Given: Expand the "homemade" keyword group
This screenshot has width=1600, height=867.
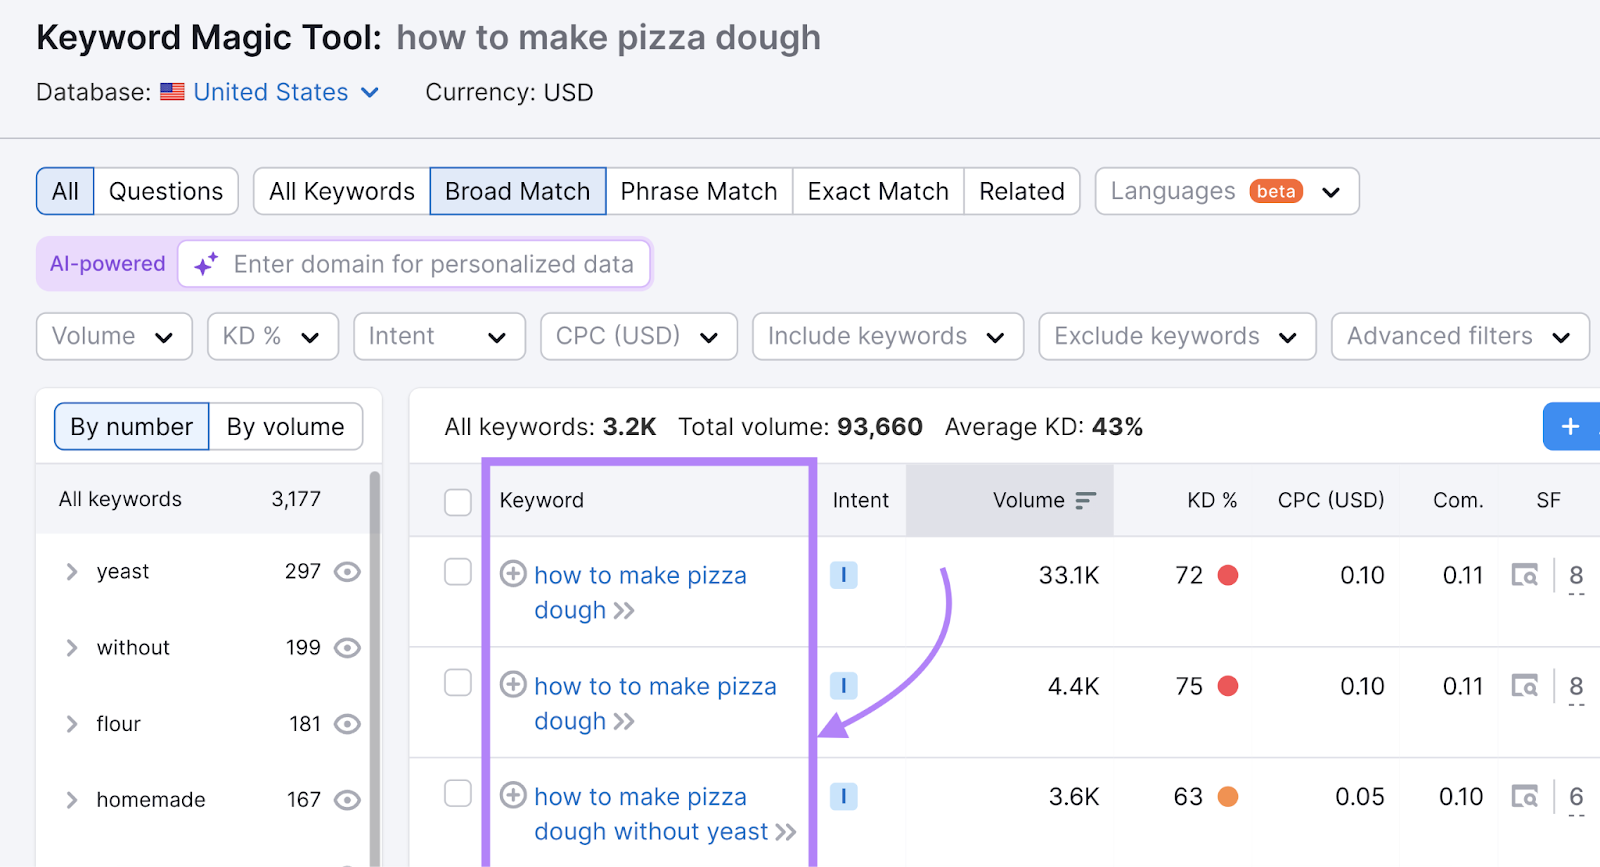Looking at the screenshot, I should [71, 799].
